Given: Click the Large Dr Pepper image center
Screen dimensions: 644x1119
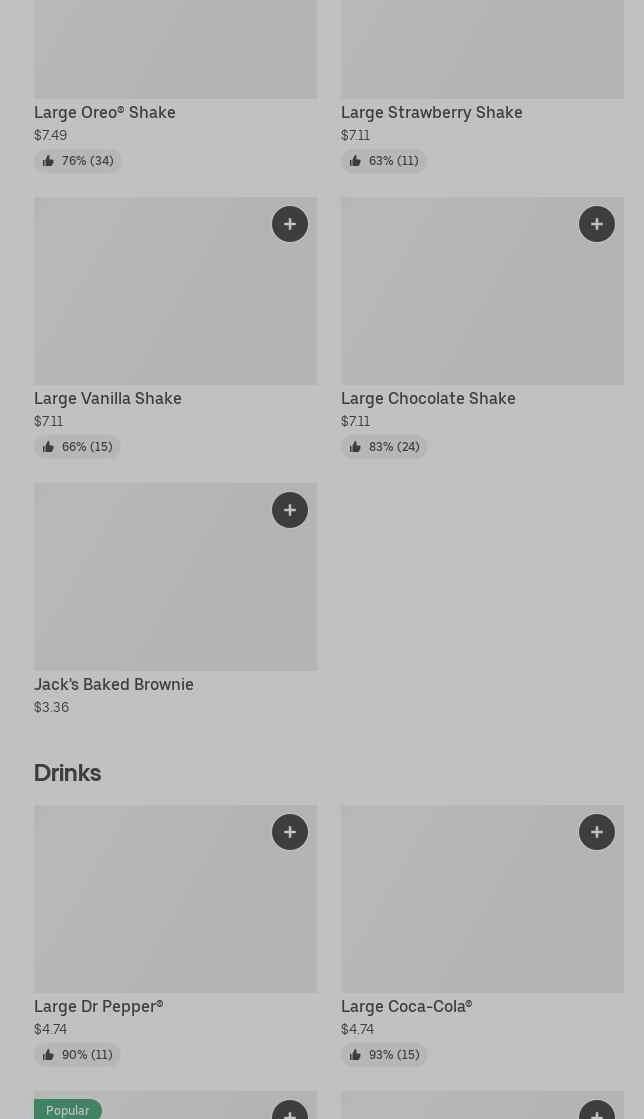Looking at the screenshot, I should click(x=175, y=899).
